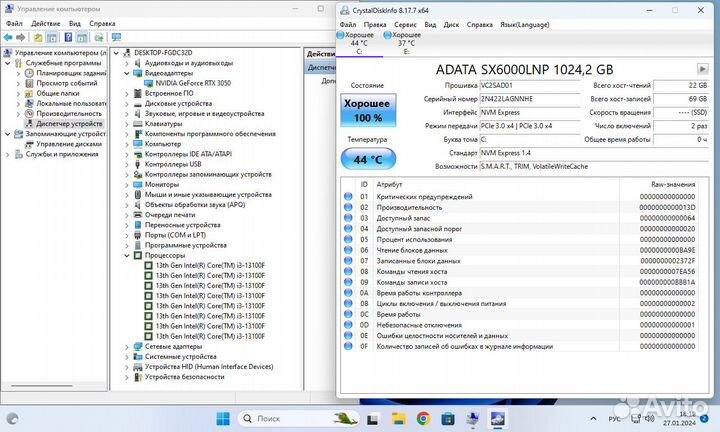
Task: Click next disk arrow button in CrystalDiskInfo
Action: pos(702,68)
